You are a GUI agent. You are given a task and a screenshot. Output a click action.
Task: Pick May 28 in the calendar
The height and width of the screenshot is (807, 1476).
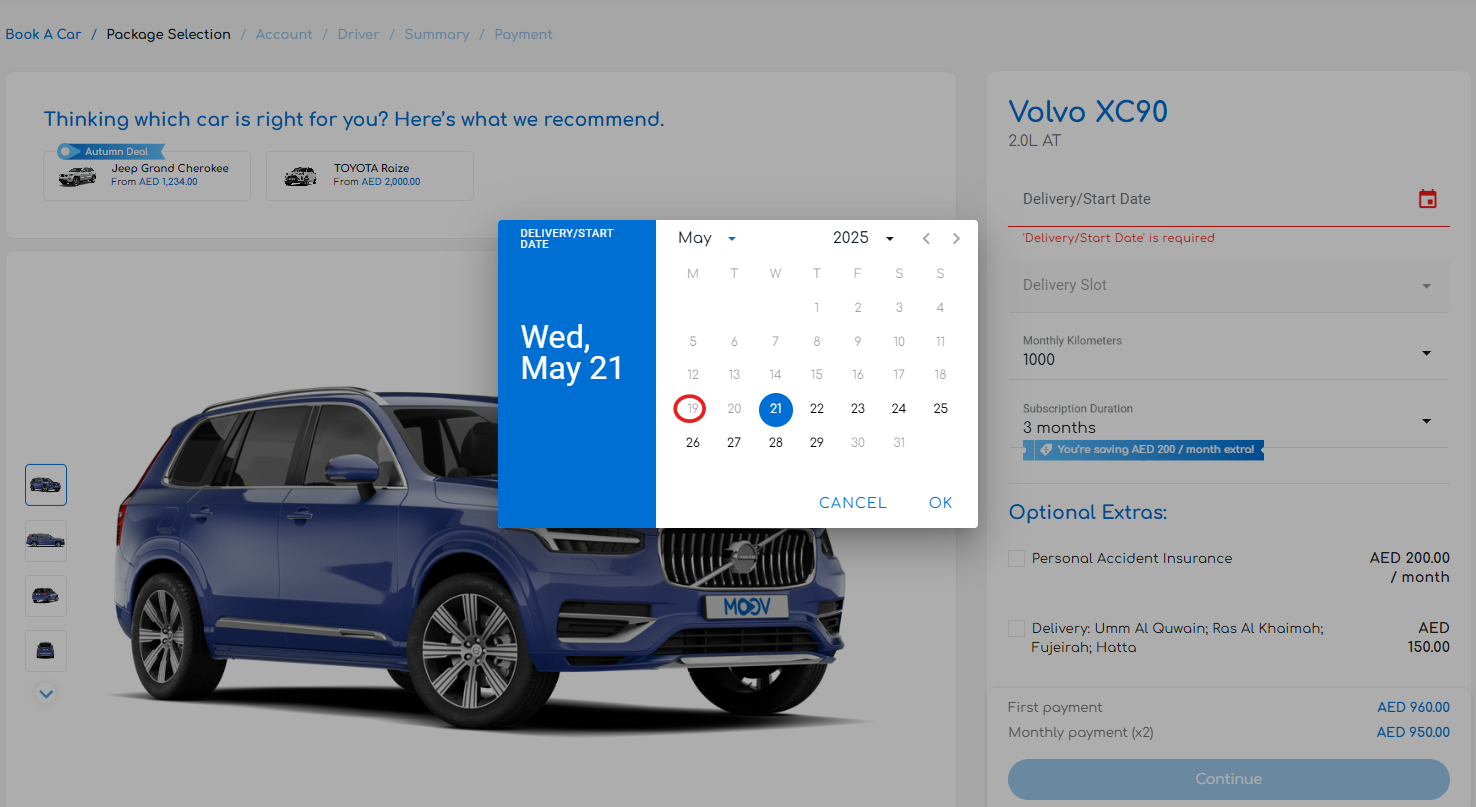click(x=776, y=443)
